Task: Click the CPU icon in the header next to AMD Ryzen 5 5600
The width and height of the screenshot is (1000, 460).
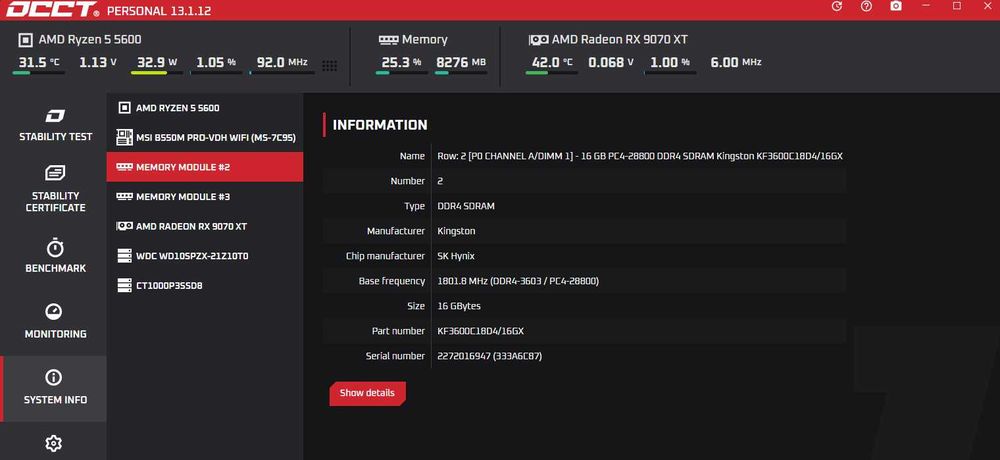Action: tap(26, 40)
